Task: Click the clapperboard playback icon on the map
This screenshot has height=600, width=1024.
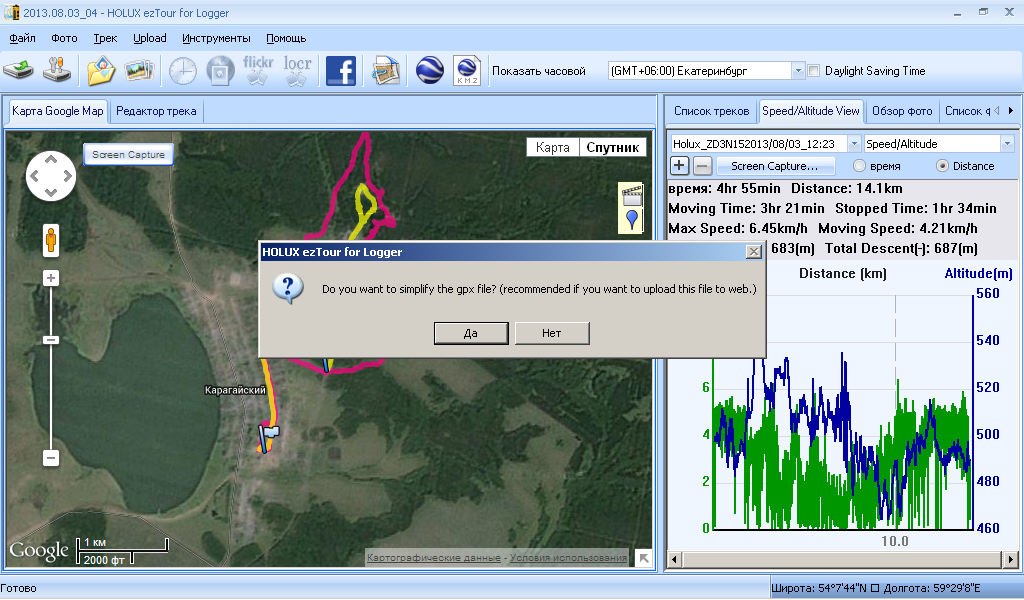Action: coord(632,195)
